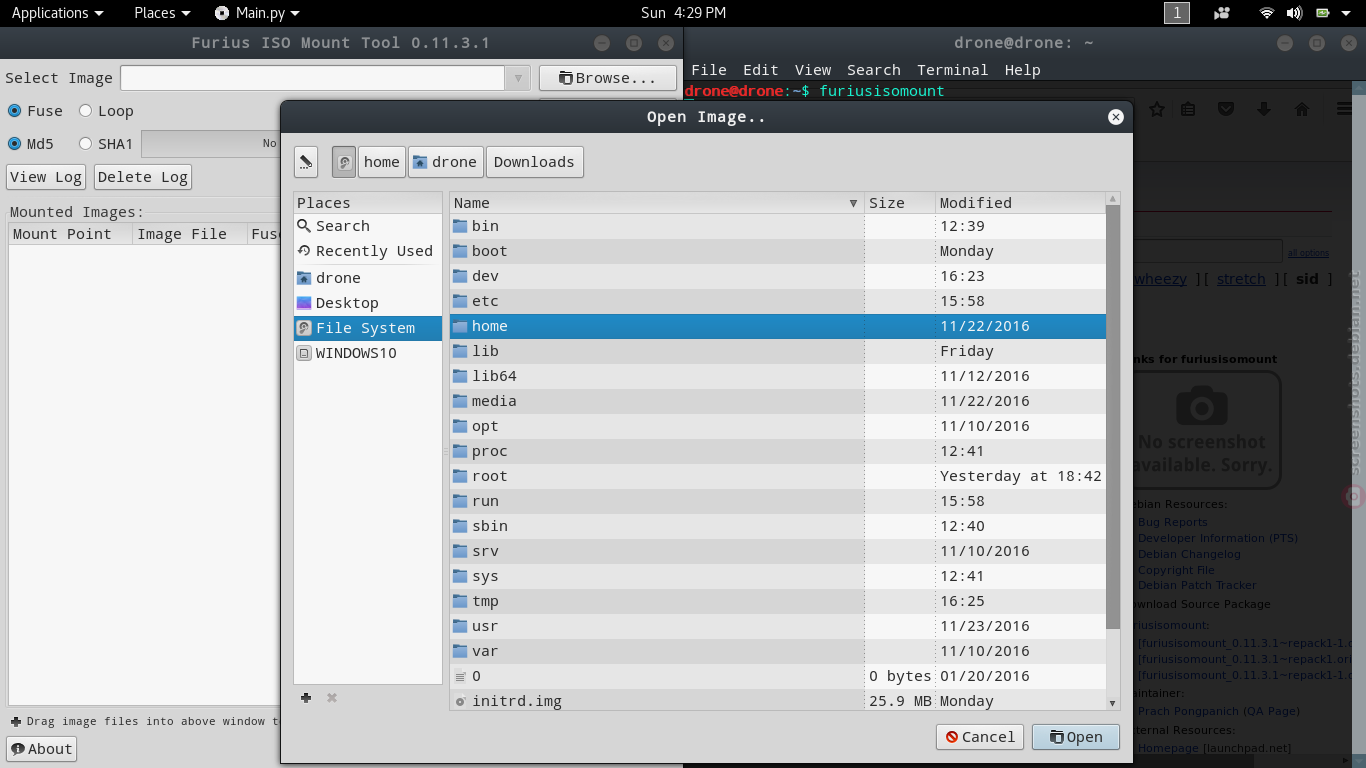
Task: Click the folder icon next to bin
Action: click(460, 226)
